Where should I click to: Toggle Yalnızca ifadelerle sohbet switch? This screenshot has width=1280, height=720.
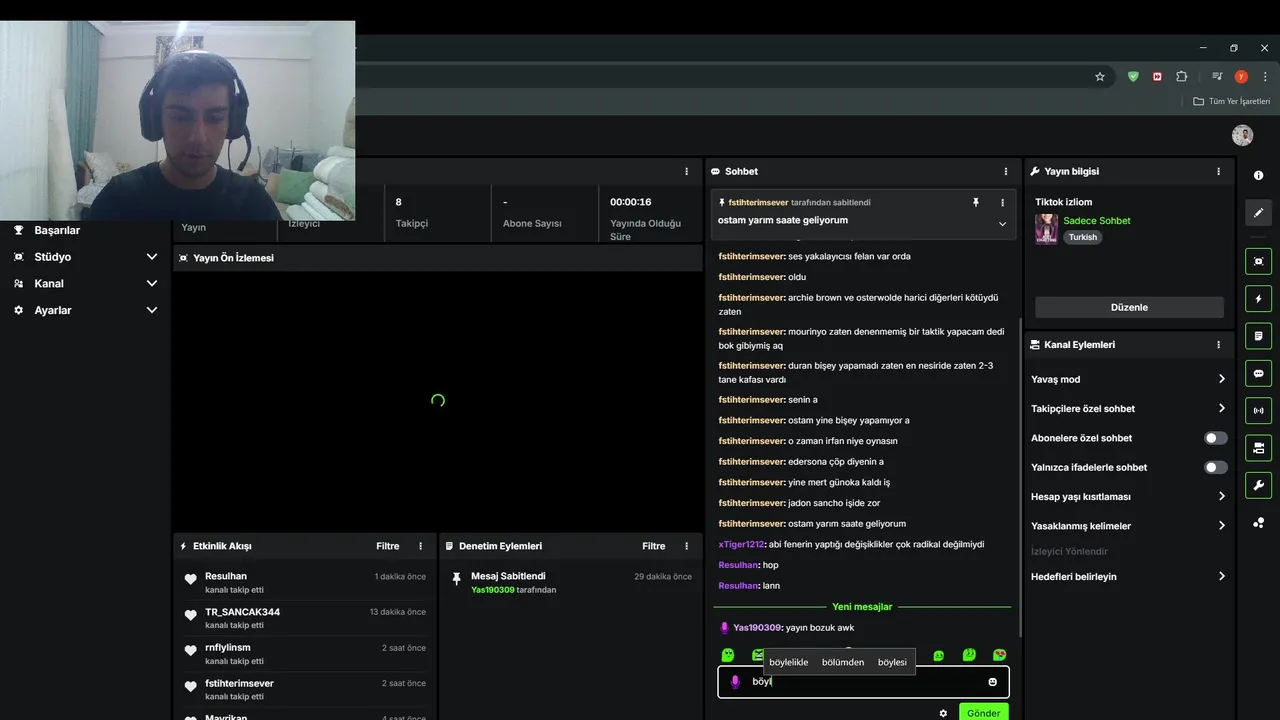point(1216,467)
